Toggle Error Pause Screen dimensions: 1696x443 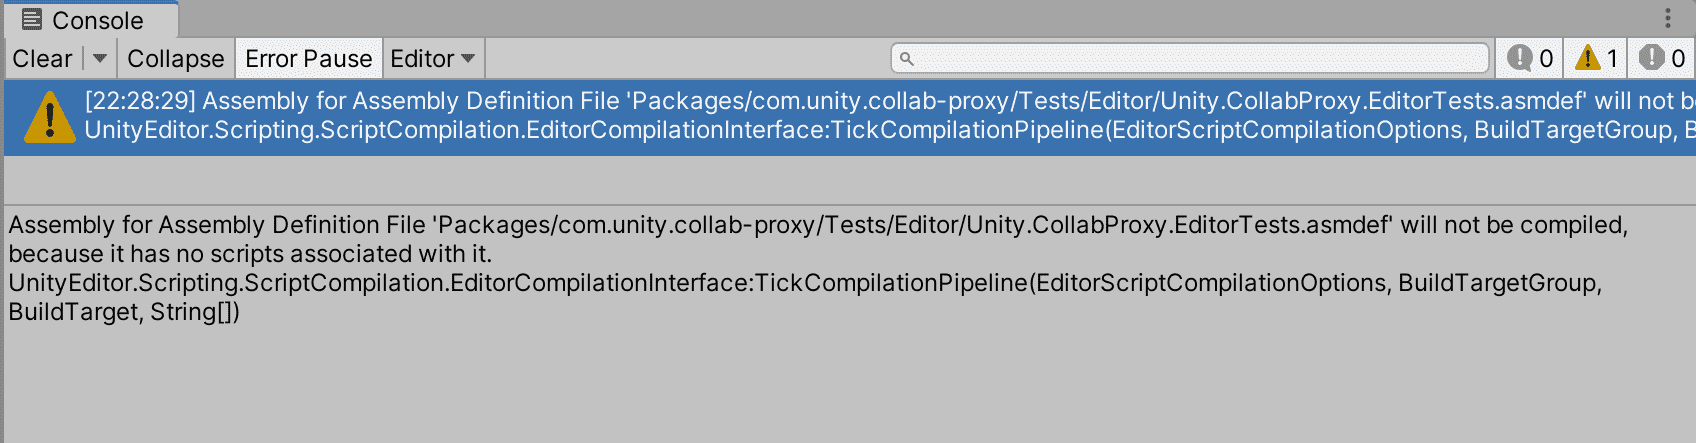click(308, 59)
